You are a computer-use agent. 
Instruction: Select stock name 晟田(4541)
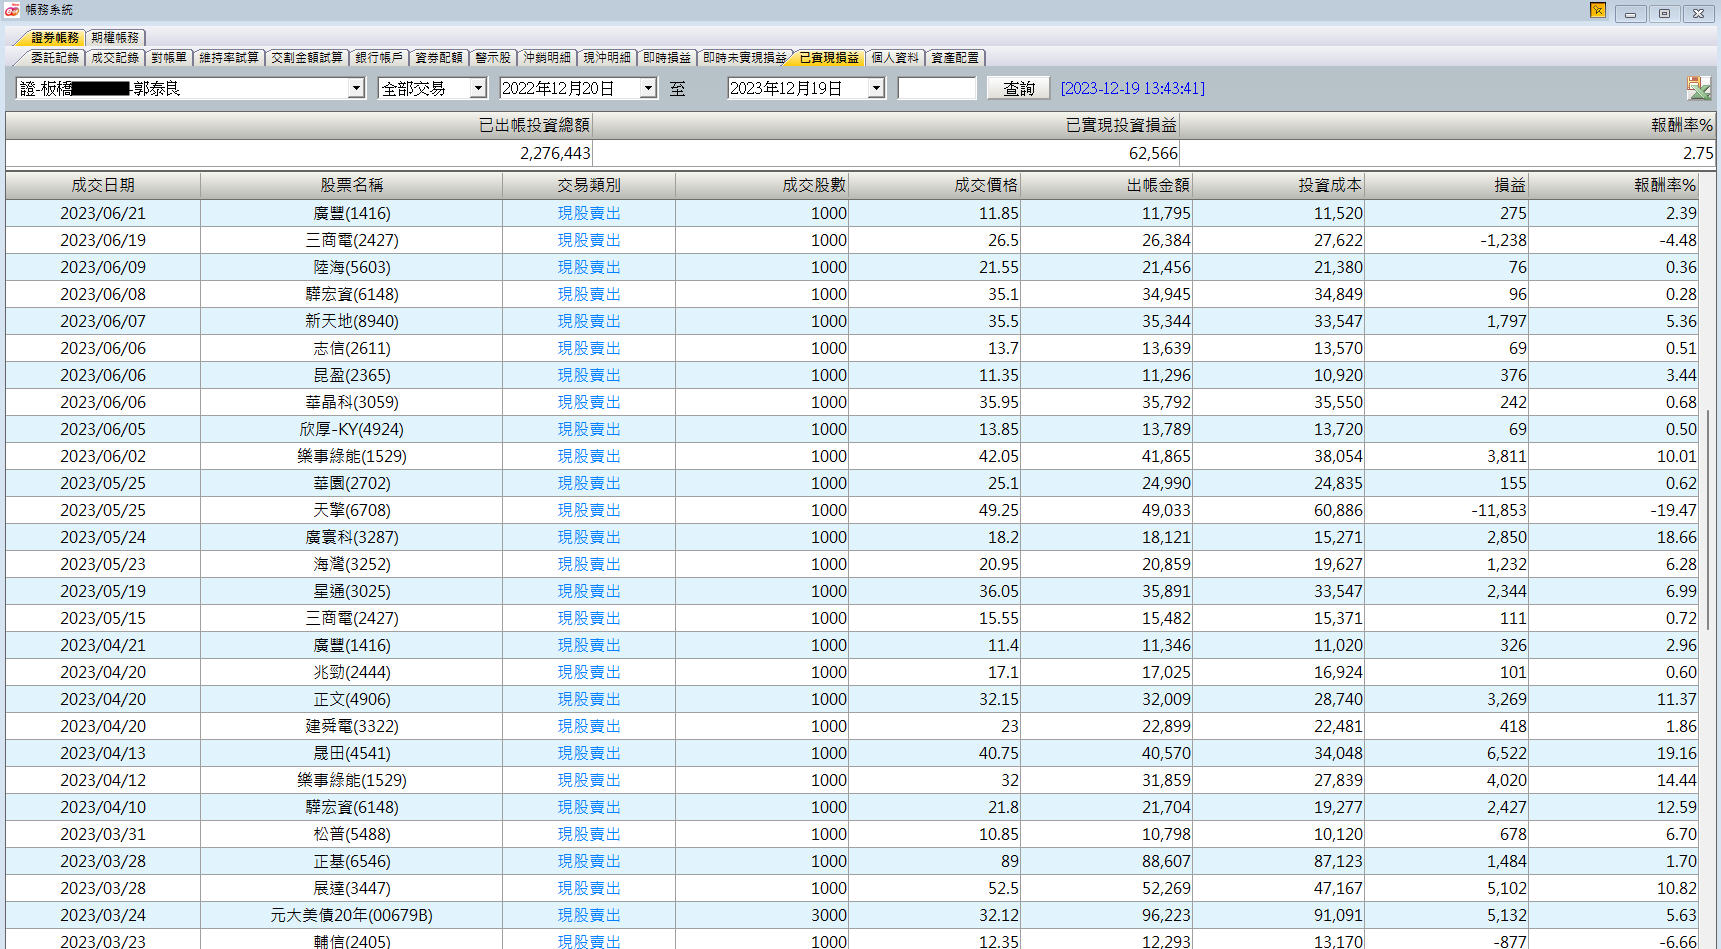coord(352,753)
